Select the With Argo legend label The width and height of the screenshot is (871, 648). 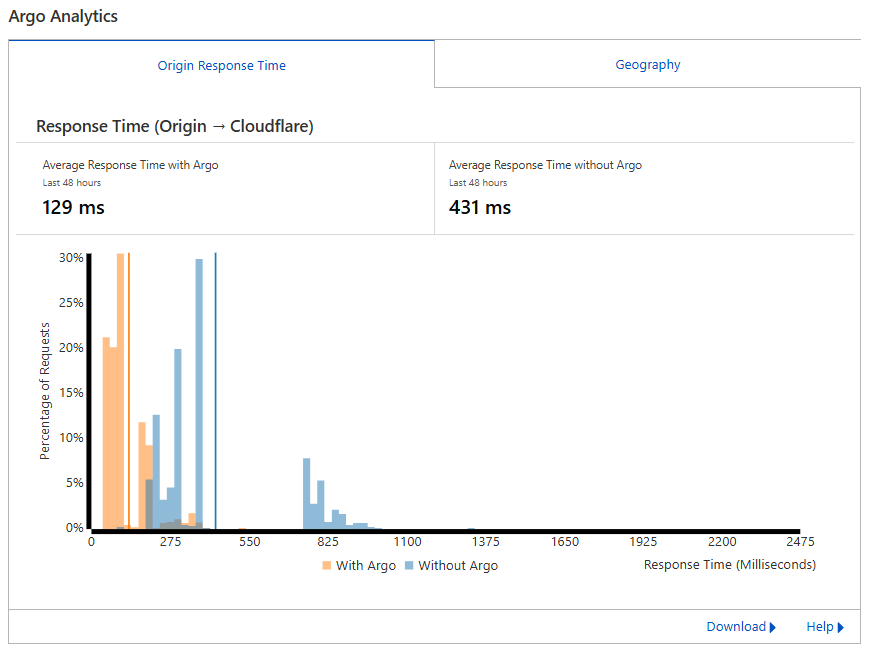[366, 565]
